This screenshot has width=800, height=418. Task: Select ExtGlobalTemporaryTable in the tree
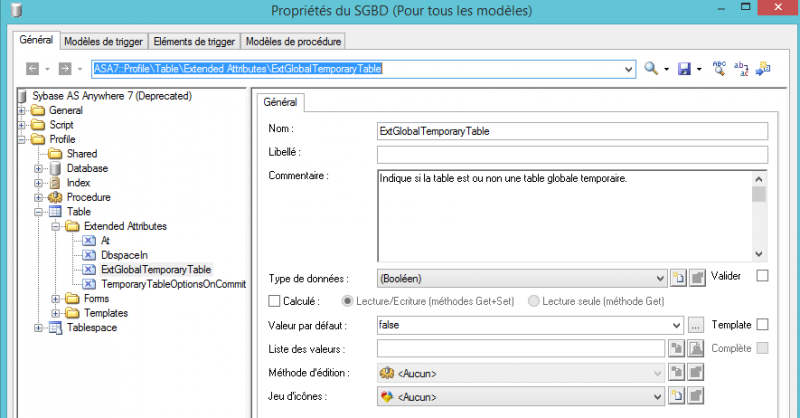(156, 269)
